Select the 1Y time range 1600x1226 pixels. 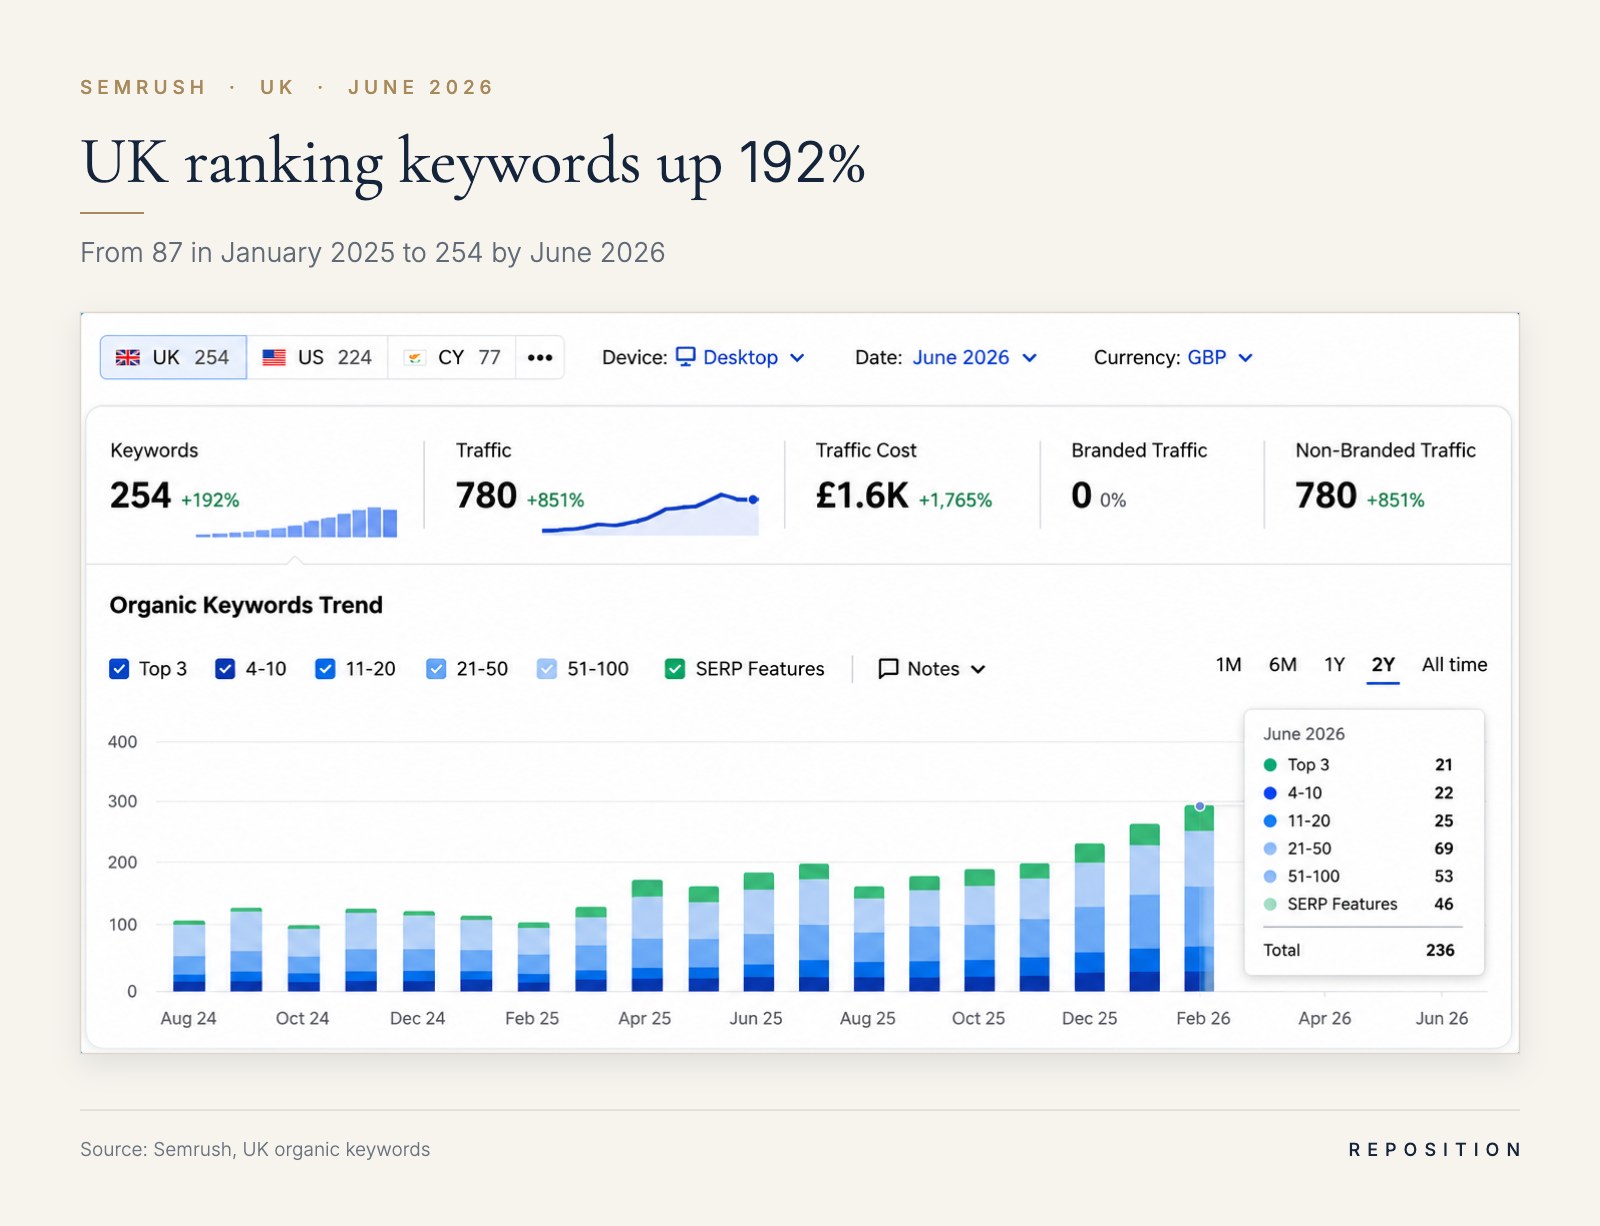click(1334, 665)
